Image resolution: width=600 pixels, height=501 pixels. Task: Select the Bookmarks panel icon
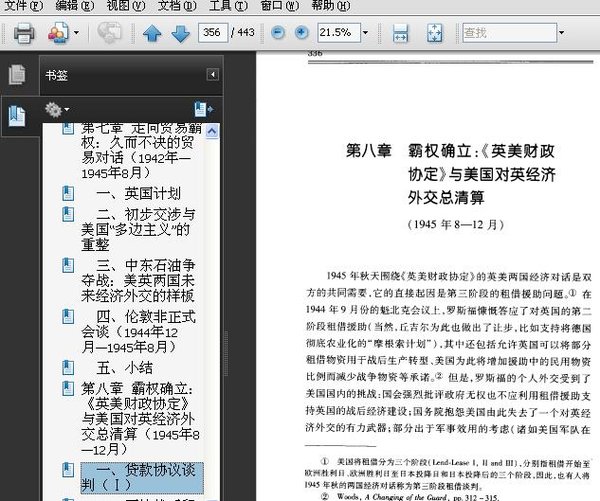(x=17, y=116)
